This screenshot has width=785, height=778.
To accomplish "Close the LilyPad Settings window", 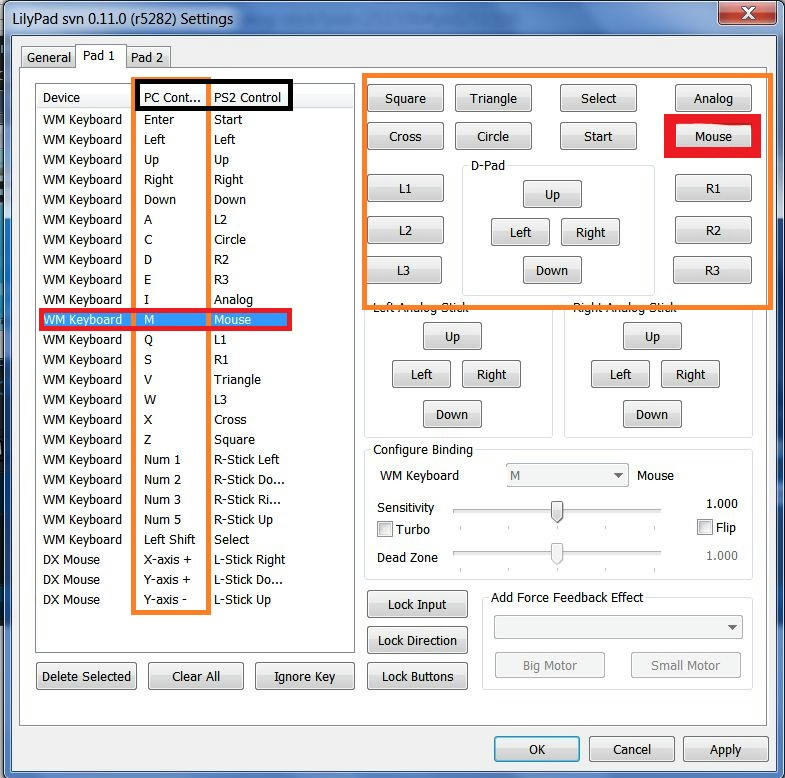I will tap(748, 13).
